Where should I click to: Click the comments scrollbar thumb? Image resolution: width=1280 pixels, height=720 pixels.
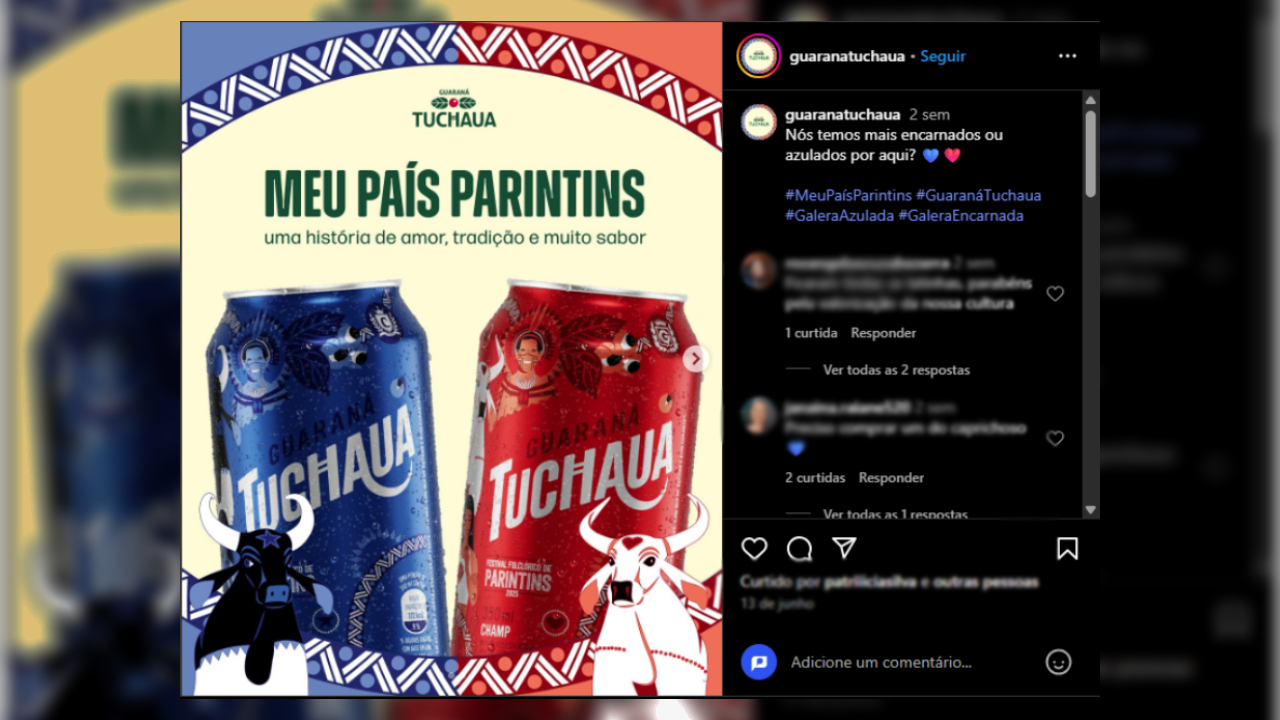[1091, 153]
